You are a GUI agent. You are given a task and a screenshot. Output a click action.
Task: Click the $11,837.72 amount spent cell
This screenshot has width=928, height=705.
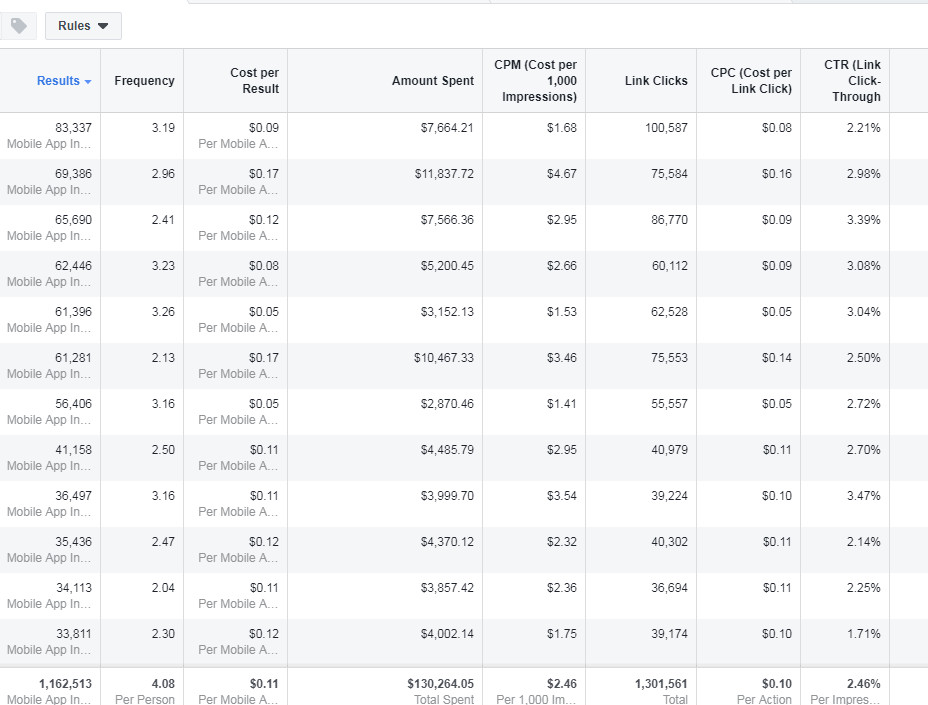444,174
